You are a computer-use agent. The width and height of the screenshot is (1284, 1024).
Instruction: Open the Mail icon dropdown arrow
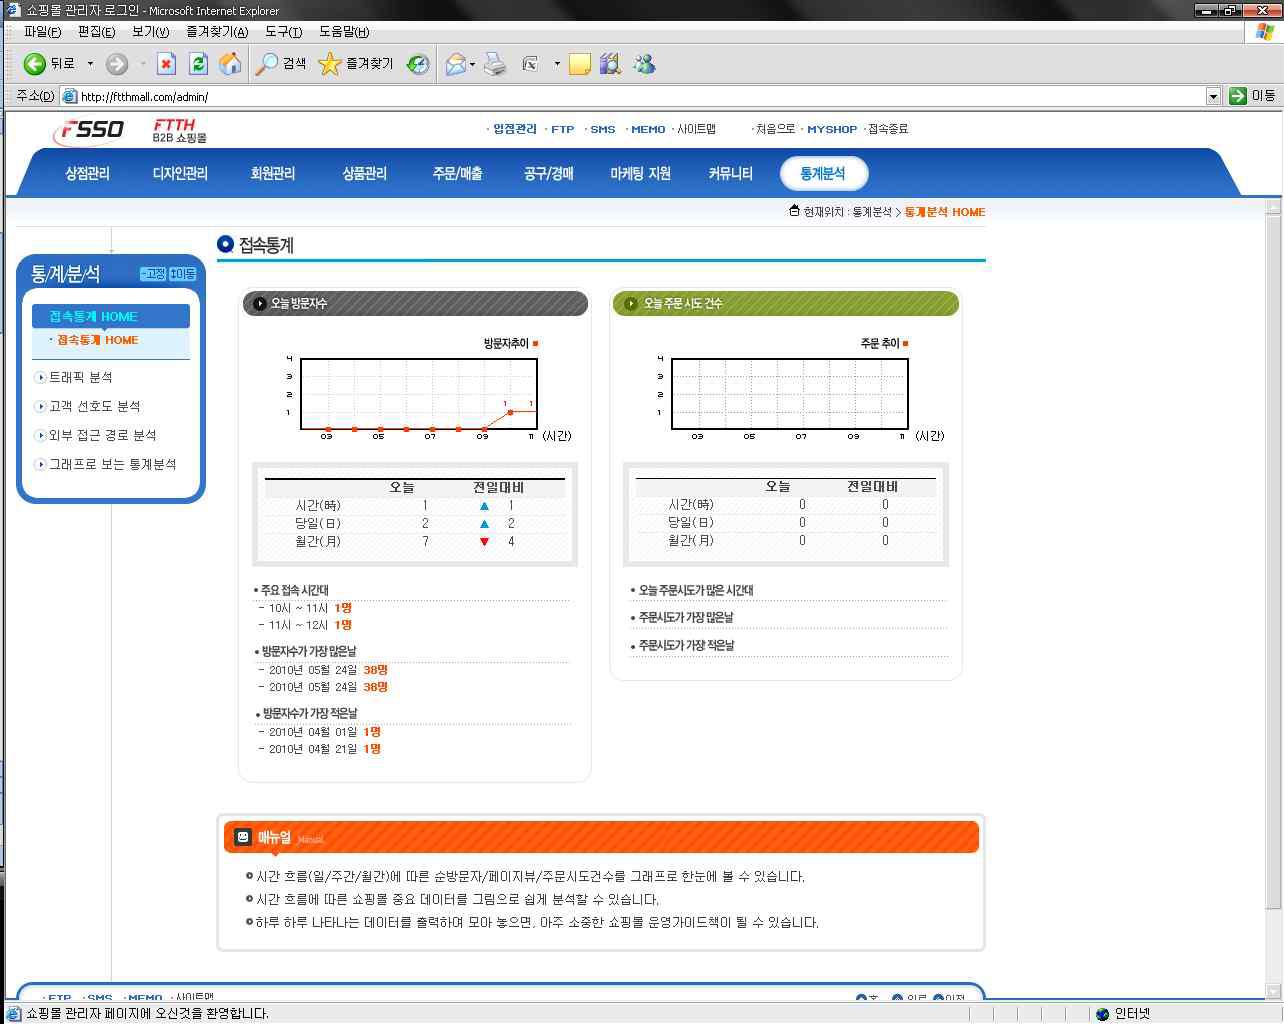point(472,64)
